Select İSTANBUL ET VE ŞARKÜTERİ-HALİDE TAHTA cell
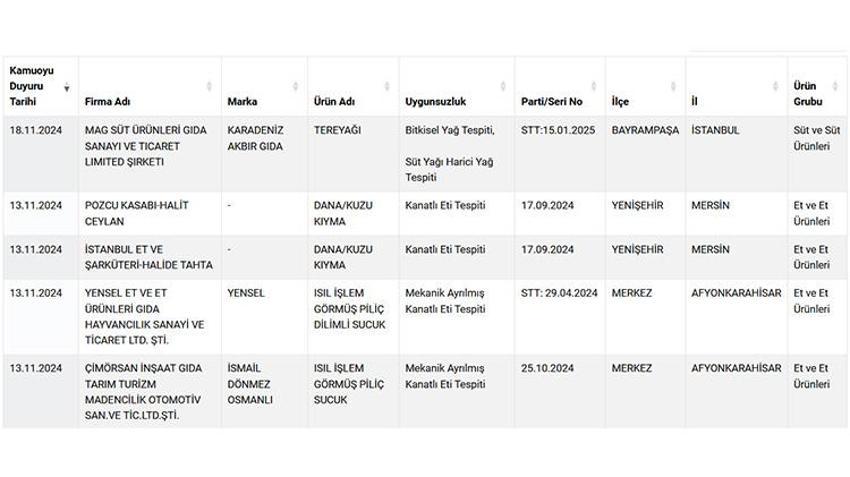The image size is (850, 477). (x=150, y=257)
